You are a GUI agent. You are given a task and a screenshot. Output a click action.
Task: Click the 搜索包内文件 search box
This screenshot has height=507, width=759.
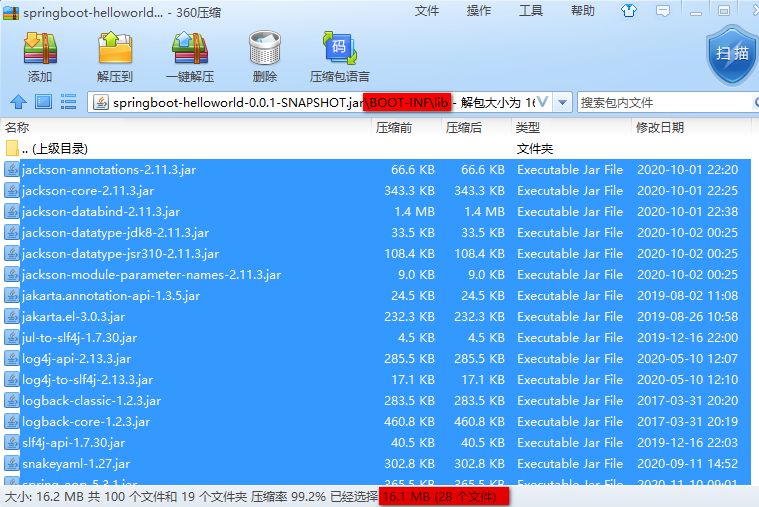pos(666,103)
